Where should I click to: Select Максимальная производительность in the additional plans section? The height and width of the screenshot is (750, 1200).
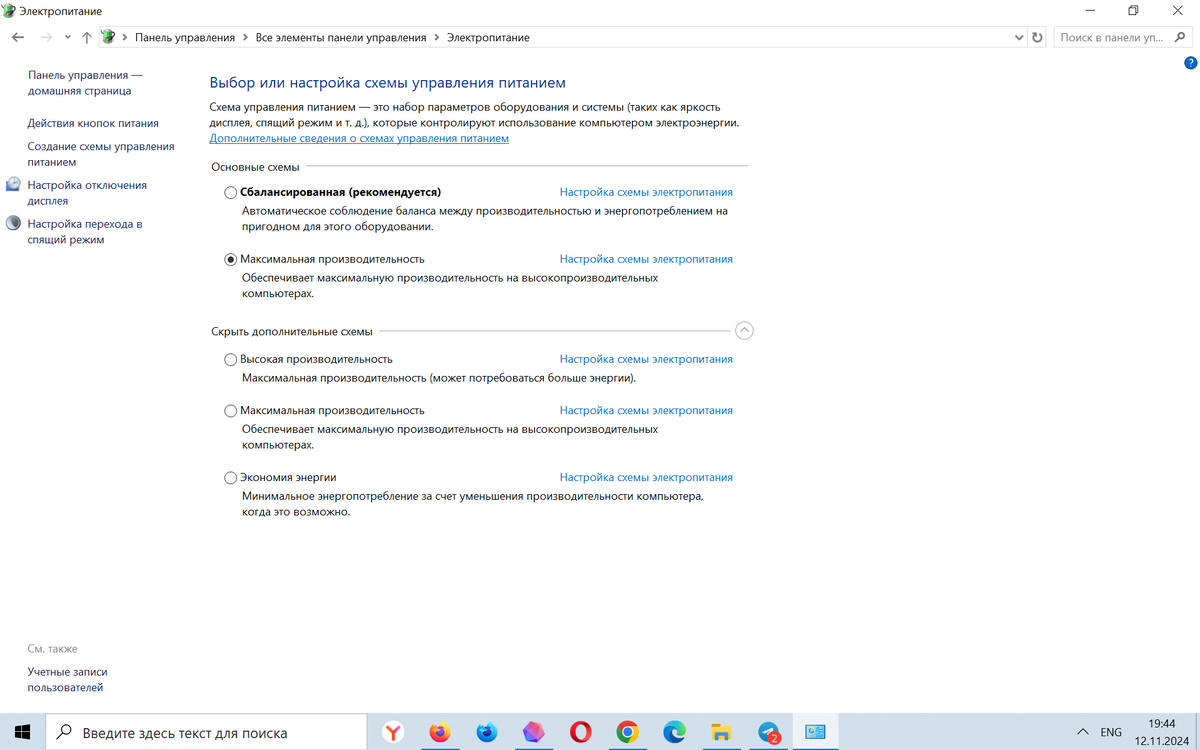[231, 411]
